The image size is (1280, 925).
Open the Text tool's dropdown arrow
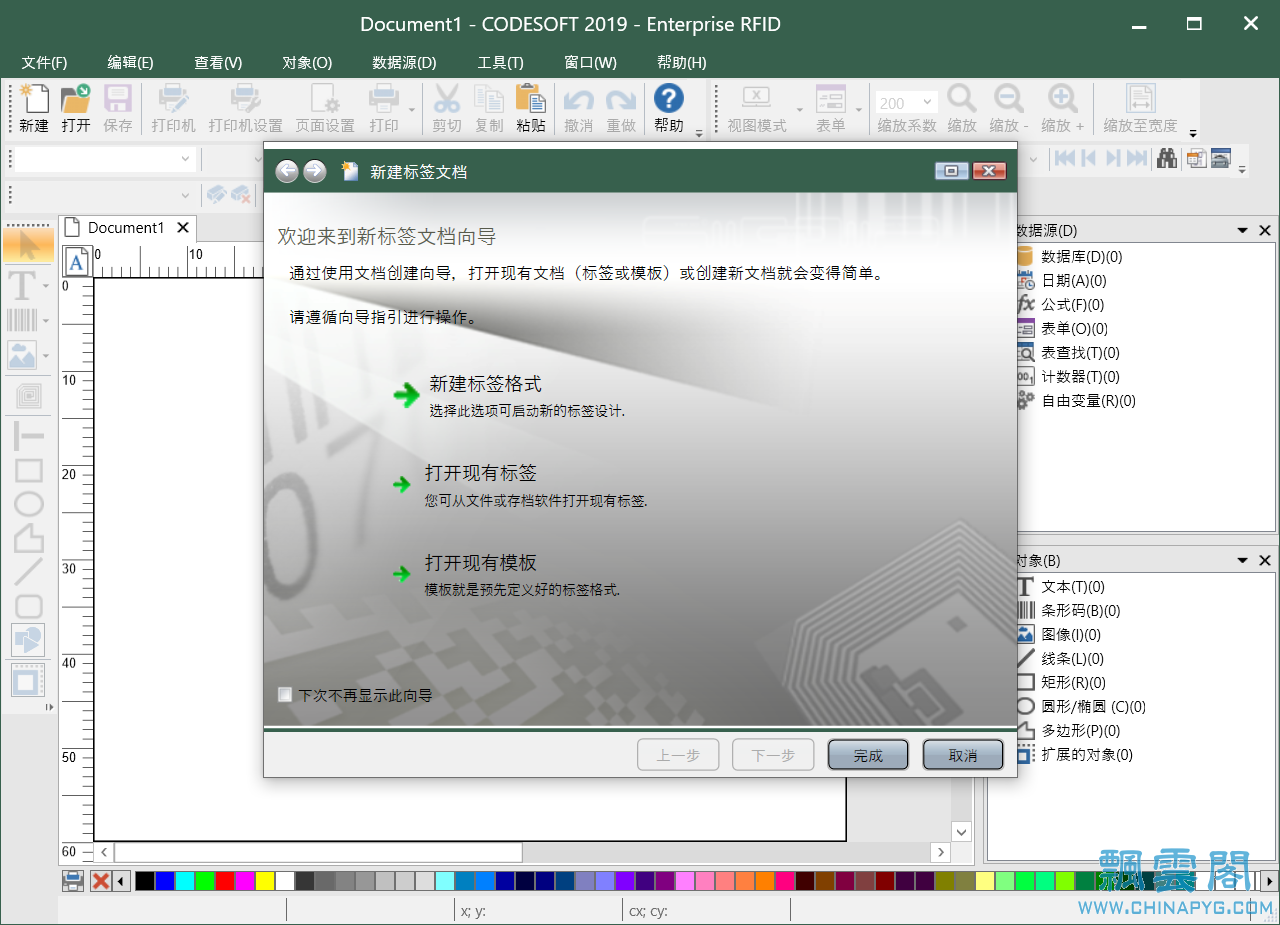coord(46,286)
